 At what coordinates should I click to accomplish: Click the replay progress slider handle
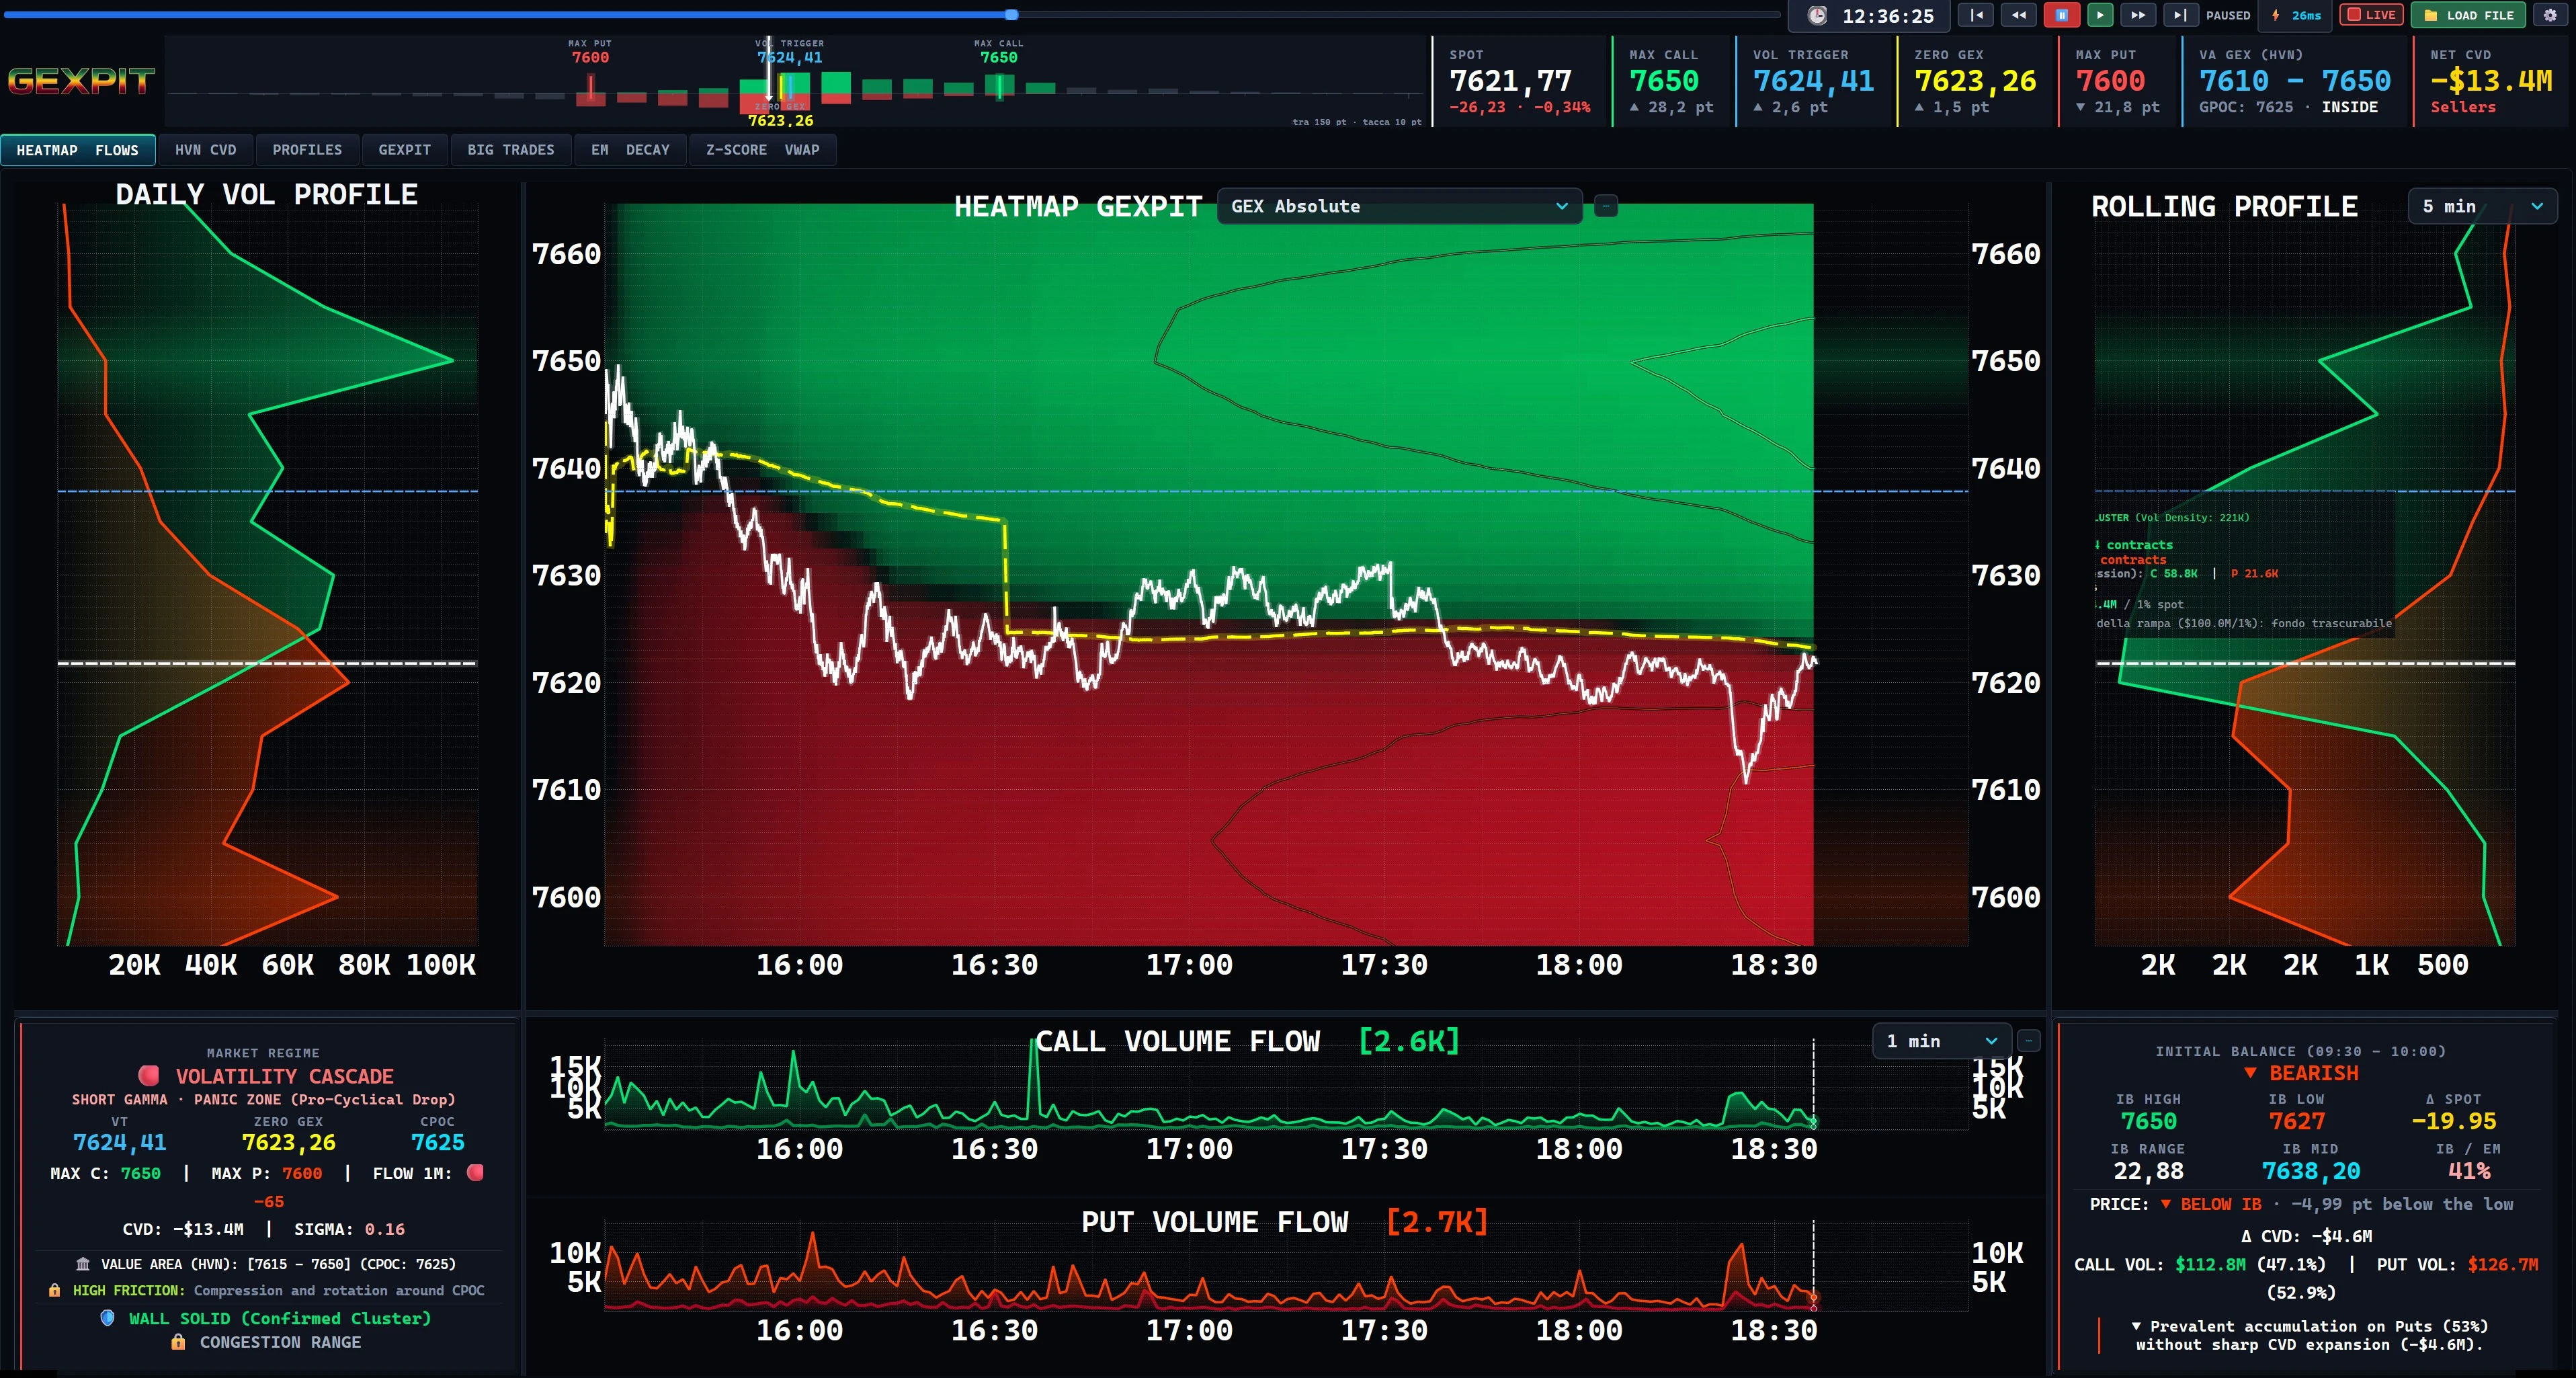point(1012,15)
